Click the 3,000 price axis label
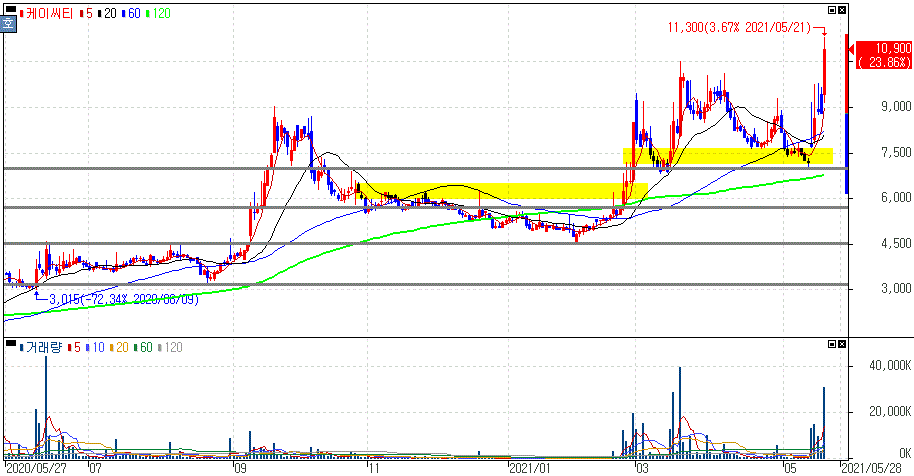 [896, 288]
